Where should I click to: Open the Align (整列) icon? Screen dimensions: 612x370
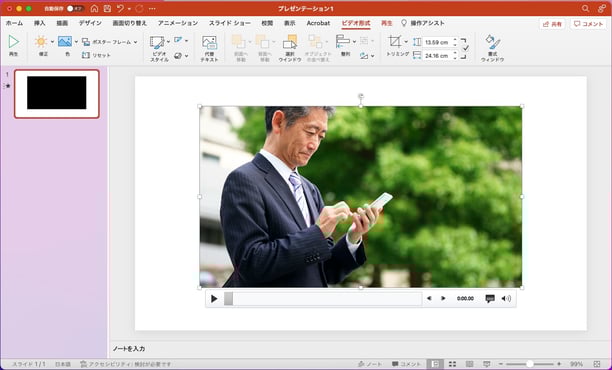(343, 41)
